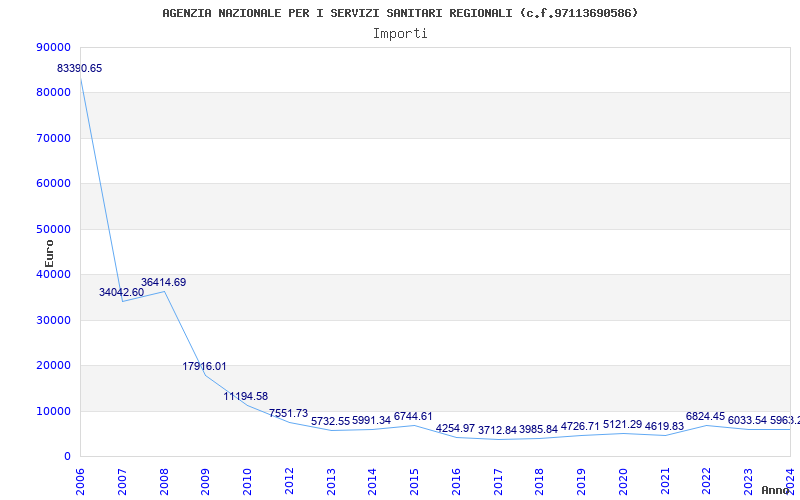Select the 2013 x-axis year label
The width and height of the screenshot is (800, 500).
[331, 482]
